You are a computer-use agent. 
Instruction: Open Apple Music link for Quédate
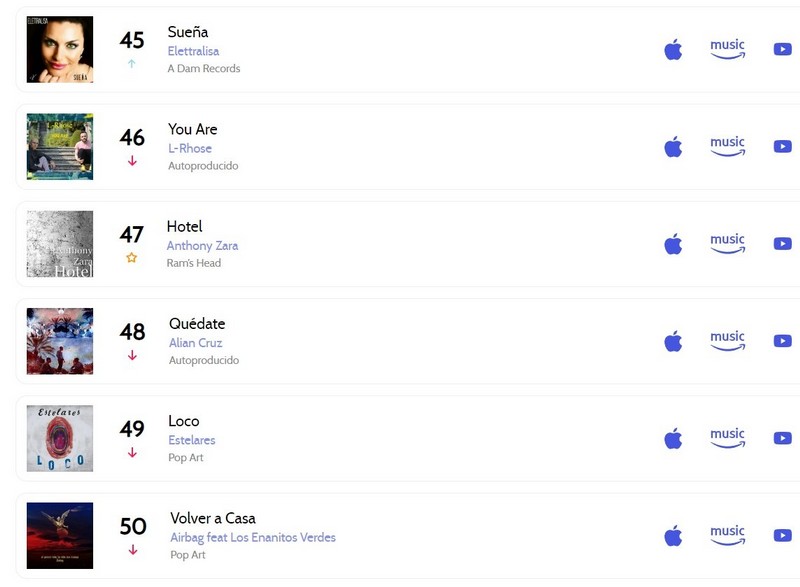tap(673, 341)
